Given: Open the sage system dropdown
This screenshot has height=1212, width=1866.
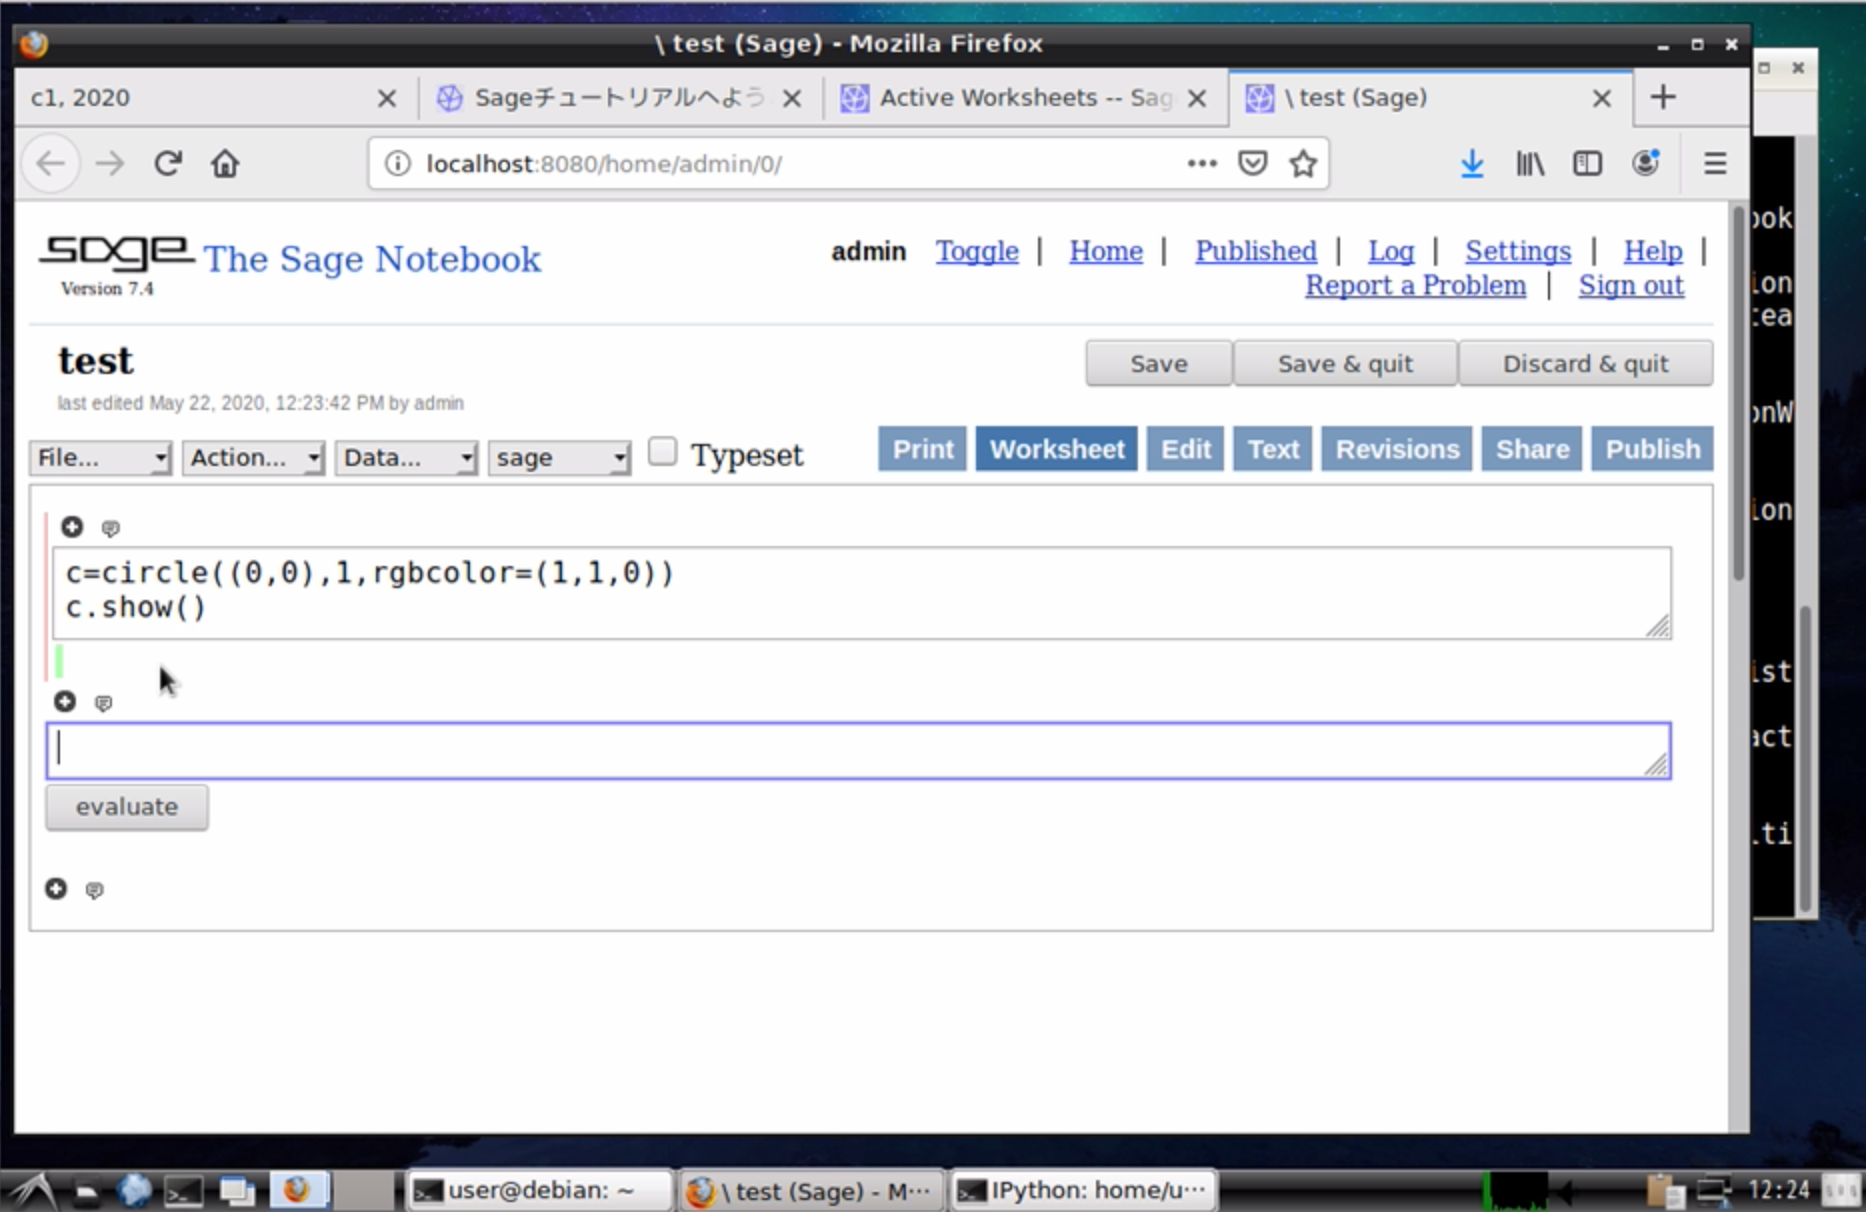Looking at the screenshot, I should point(559,458).
